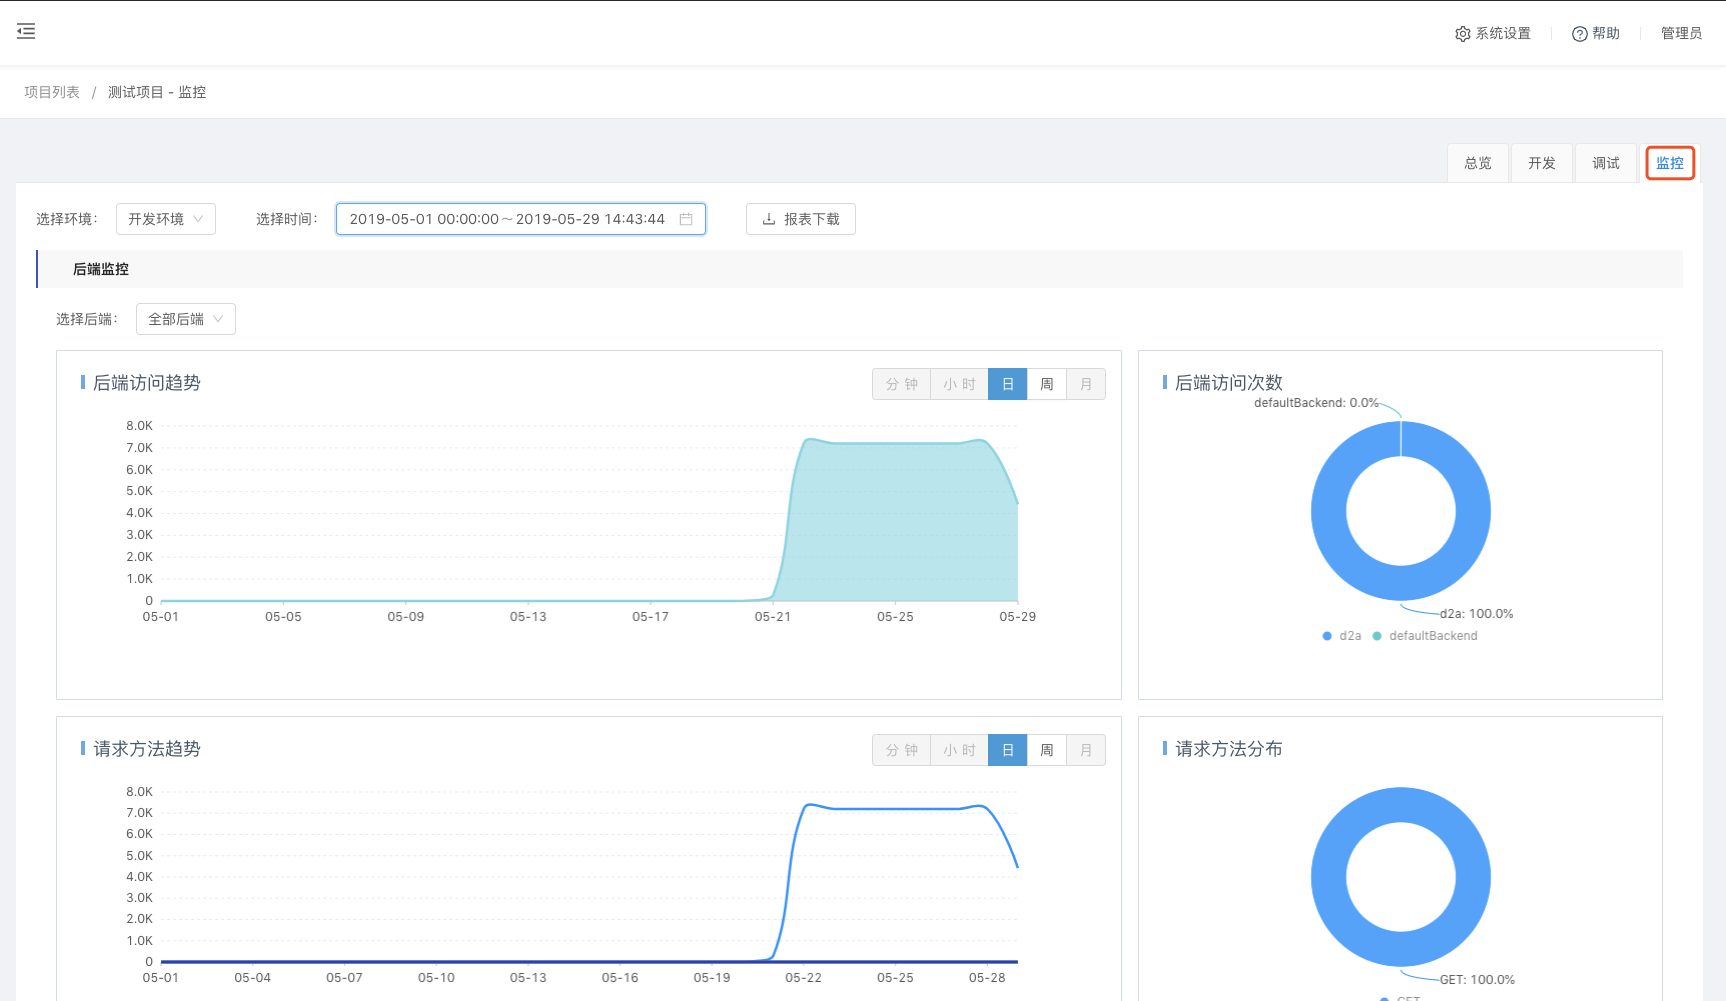Image resolution: width=1726 pixels, height=1001 pixels.
Task: Switch to the debugging tab
Action: tap(1605, 163)
